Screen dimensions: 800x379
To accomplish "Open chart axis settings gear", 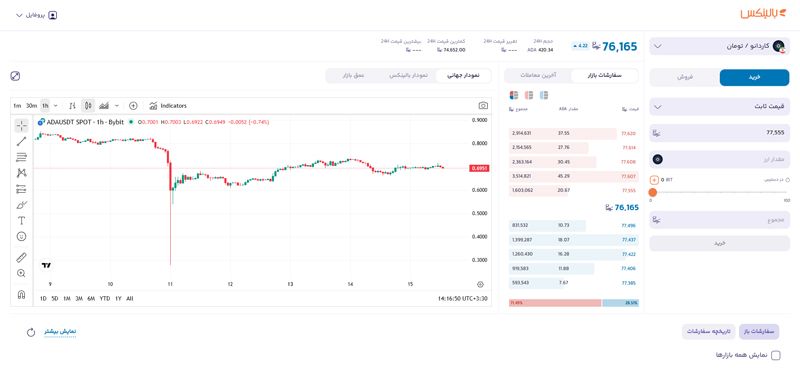I will [x=480, y=285].
